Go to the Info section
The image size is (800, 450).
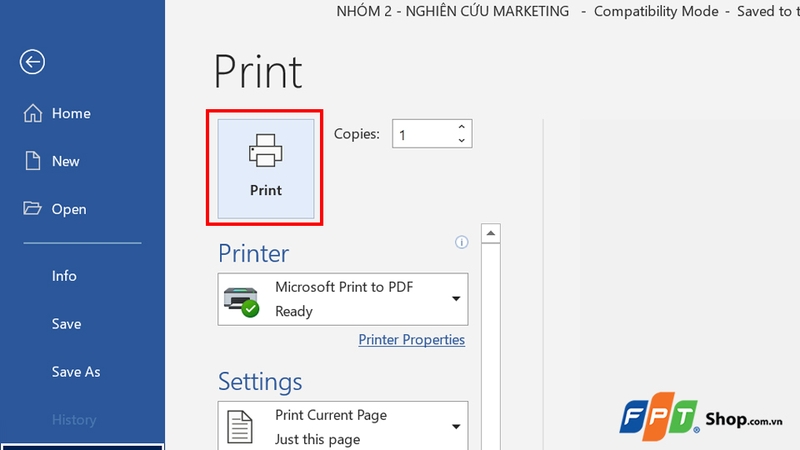[x=64, y=276]
